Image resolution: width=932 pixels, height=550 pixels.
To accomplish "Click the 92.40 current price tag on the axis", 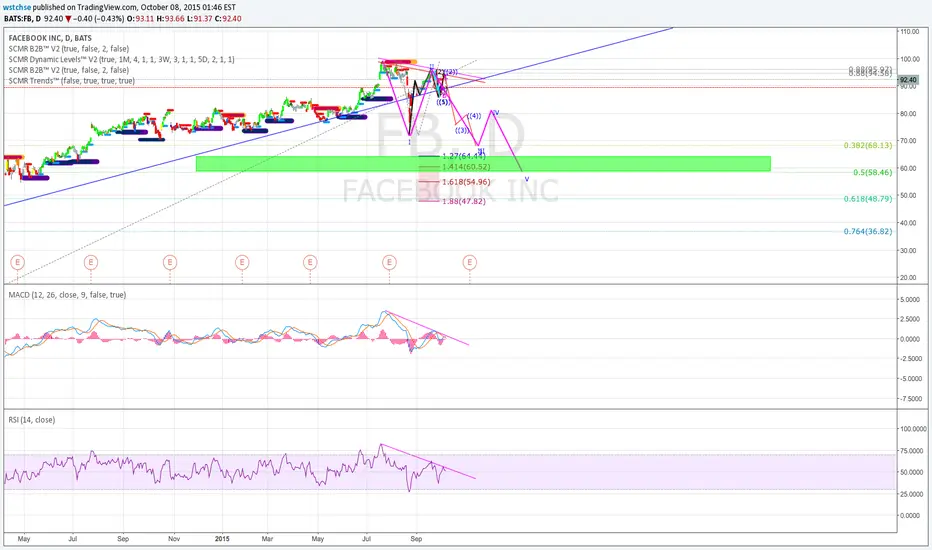I will 909,79.
